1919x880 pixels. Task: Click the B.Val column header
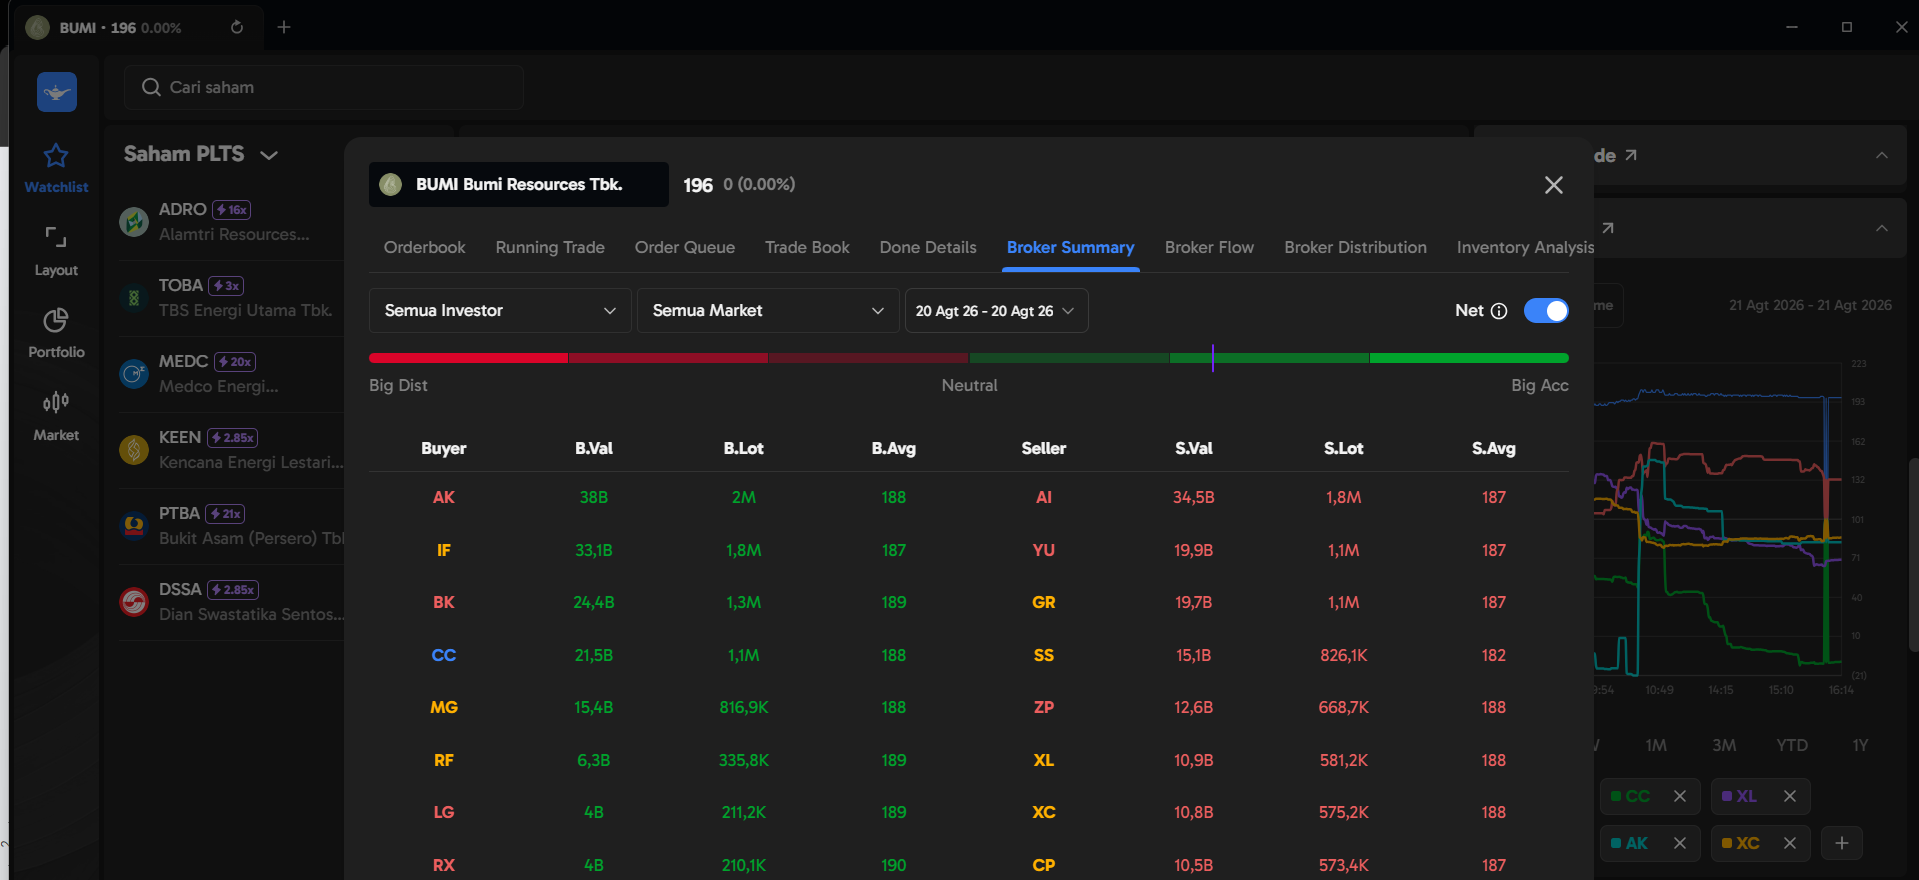tap(594, 448)
